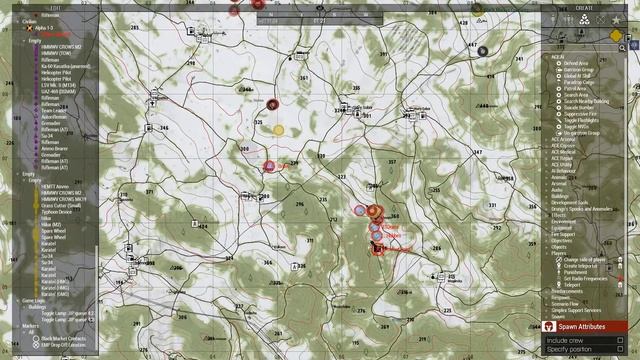Collapse the Players category
This screenshot has width=640, height=360.
coord(547,253)
